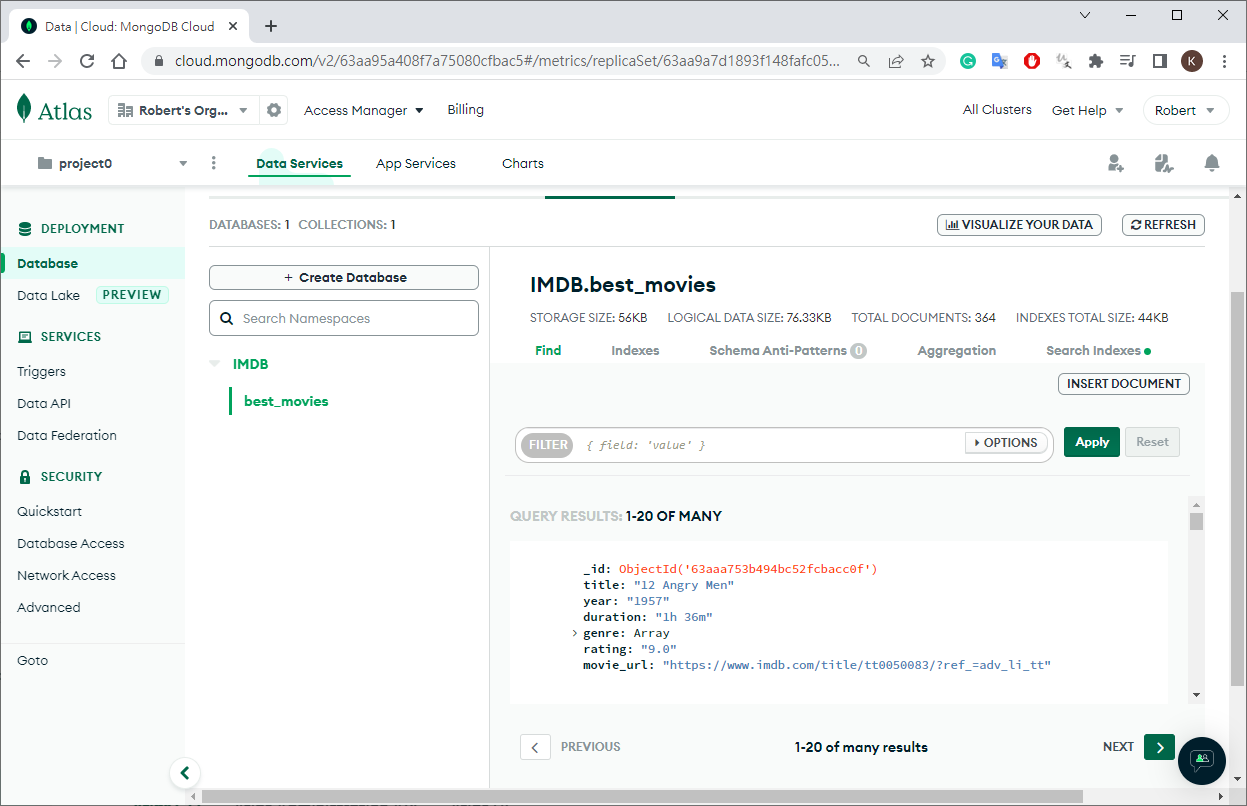Open the project activity feed icon
Screen dimensions: 1247x806
coord(1163,163)
